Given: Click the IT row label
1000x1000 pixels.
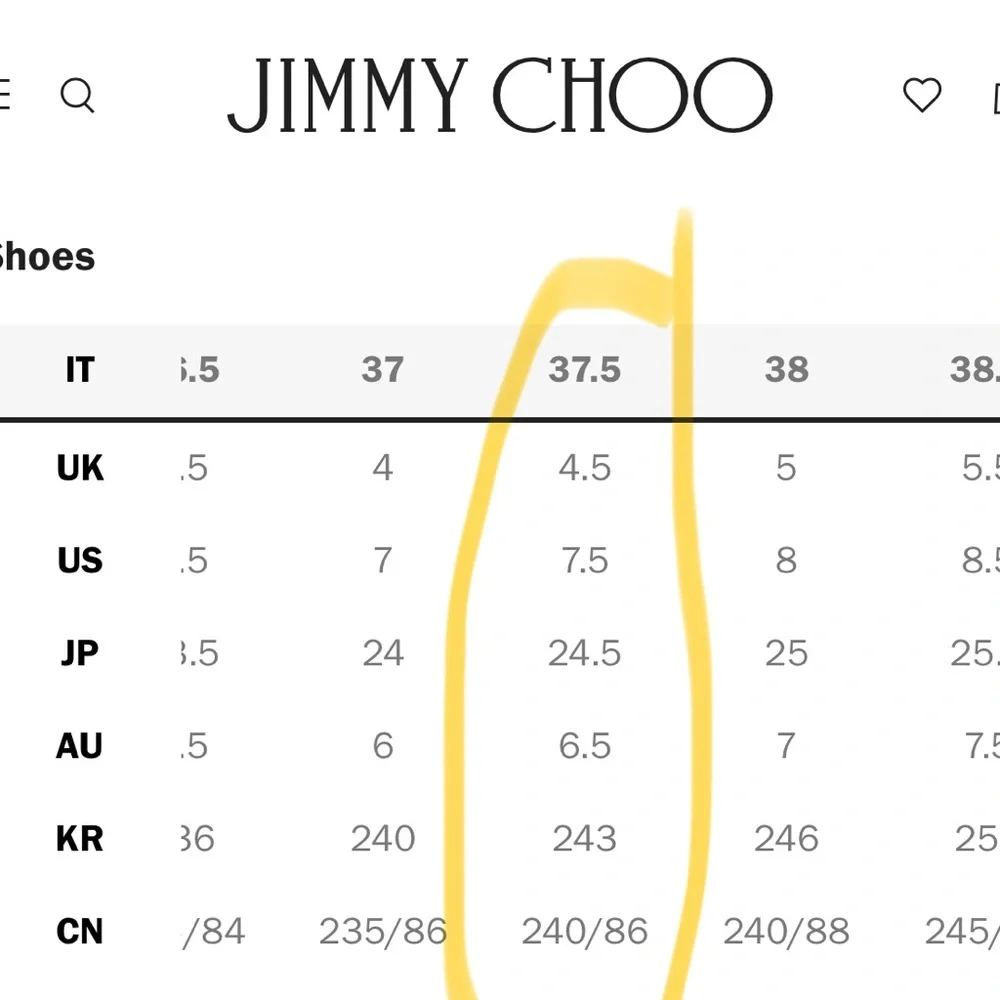Looking at the screenshot, I should [80, 370].
